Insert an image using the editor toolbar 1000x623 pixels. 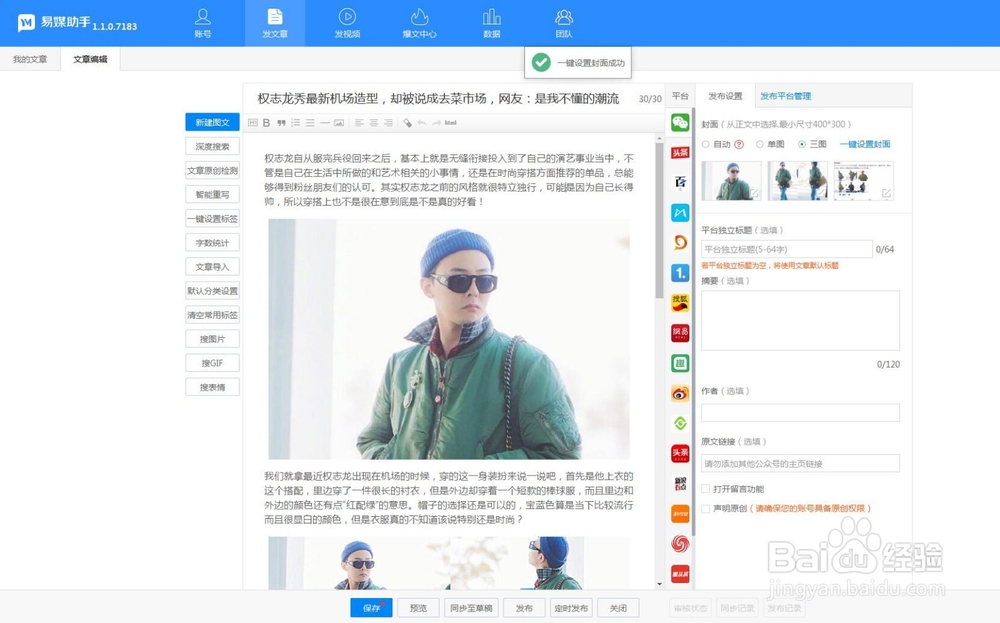pyautogui.click(x=339, y=122)
